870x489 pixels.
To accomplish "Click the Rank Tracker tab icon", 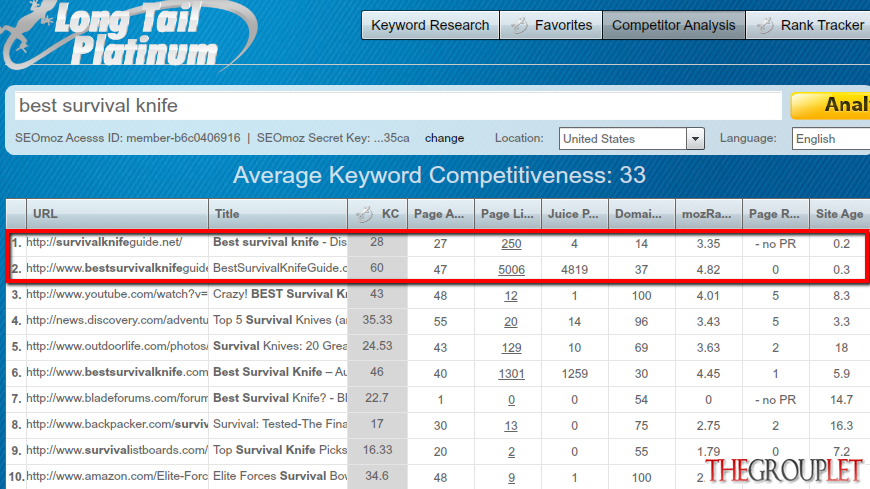I will [x=765, y=26].
